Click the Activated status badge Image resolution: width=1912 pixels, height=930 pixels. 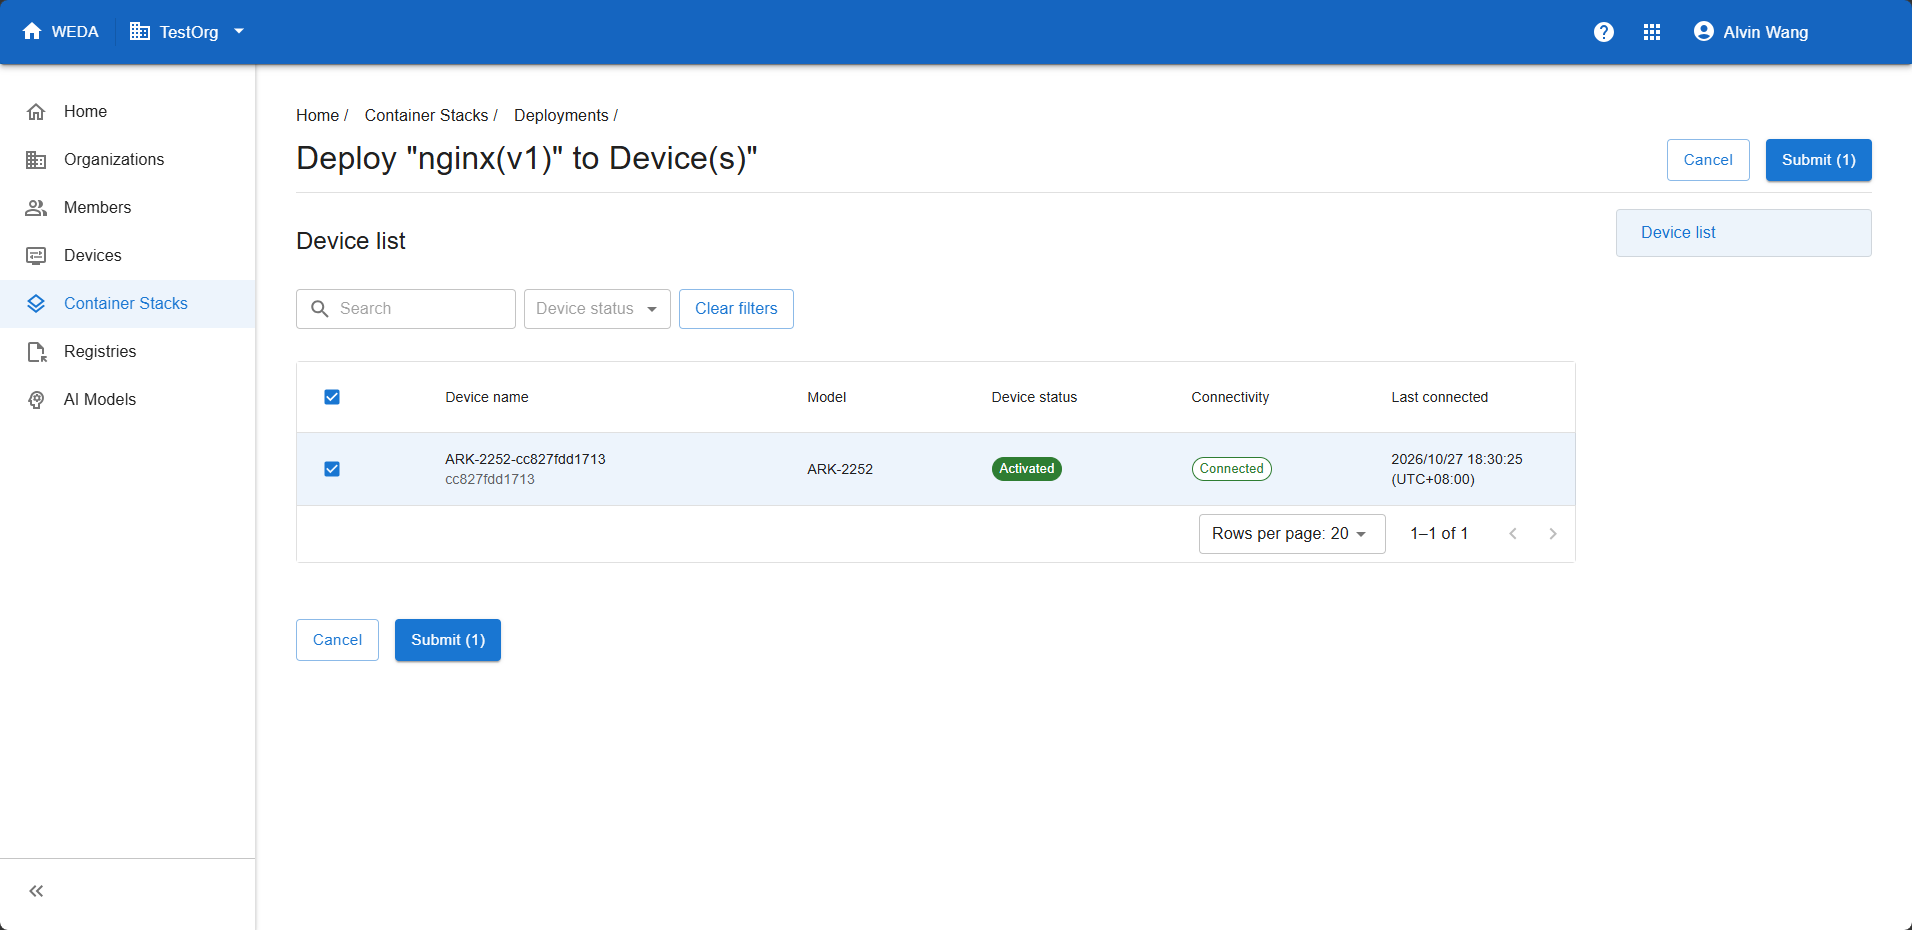1027,469
